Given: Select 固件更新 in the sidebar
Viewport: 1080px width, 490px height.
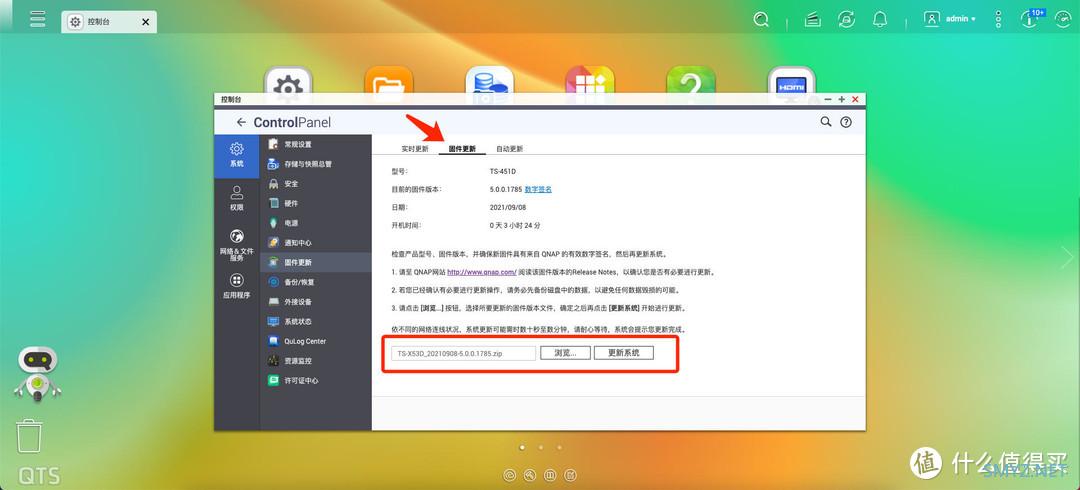Looking at the screenshot, I should point(315,263).
